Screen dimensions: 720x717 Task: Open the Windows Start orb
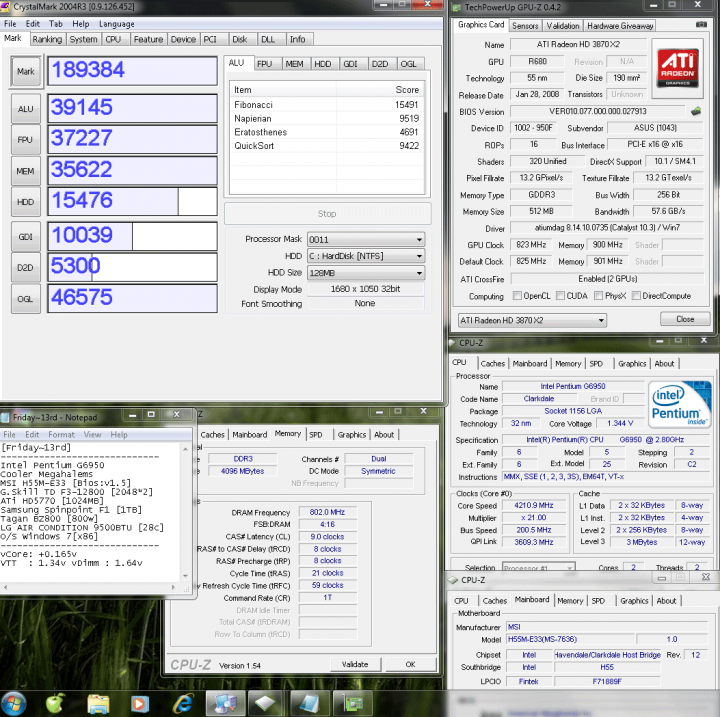pos(14,703)
